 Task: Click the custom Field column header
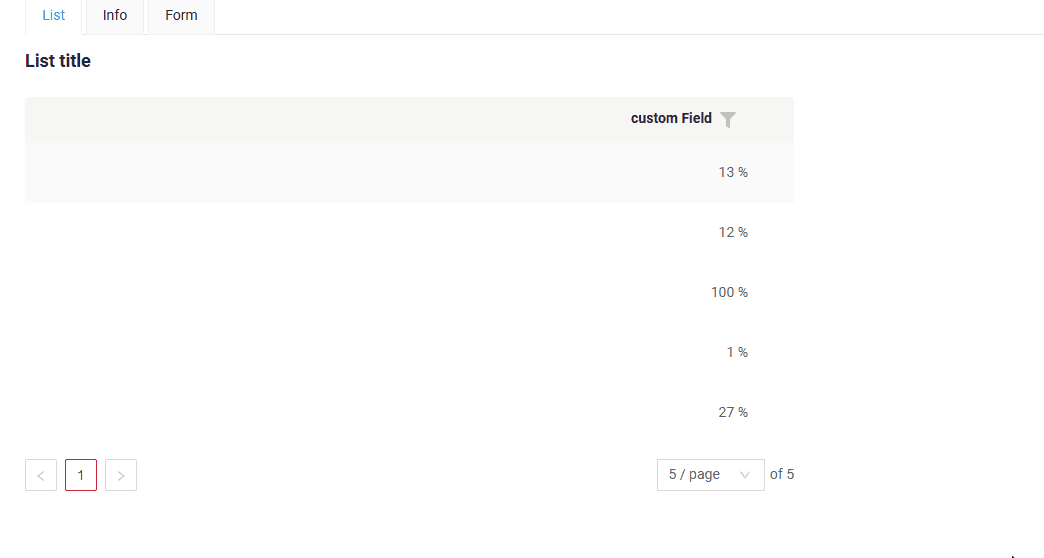pos(671,119)
